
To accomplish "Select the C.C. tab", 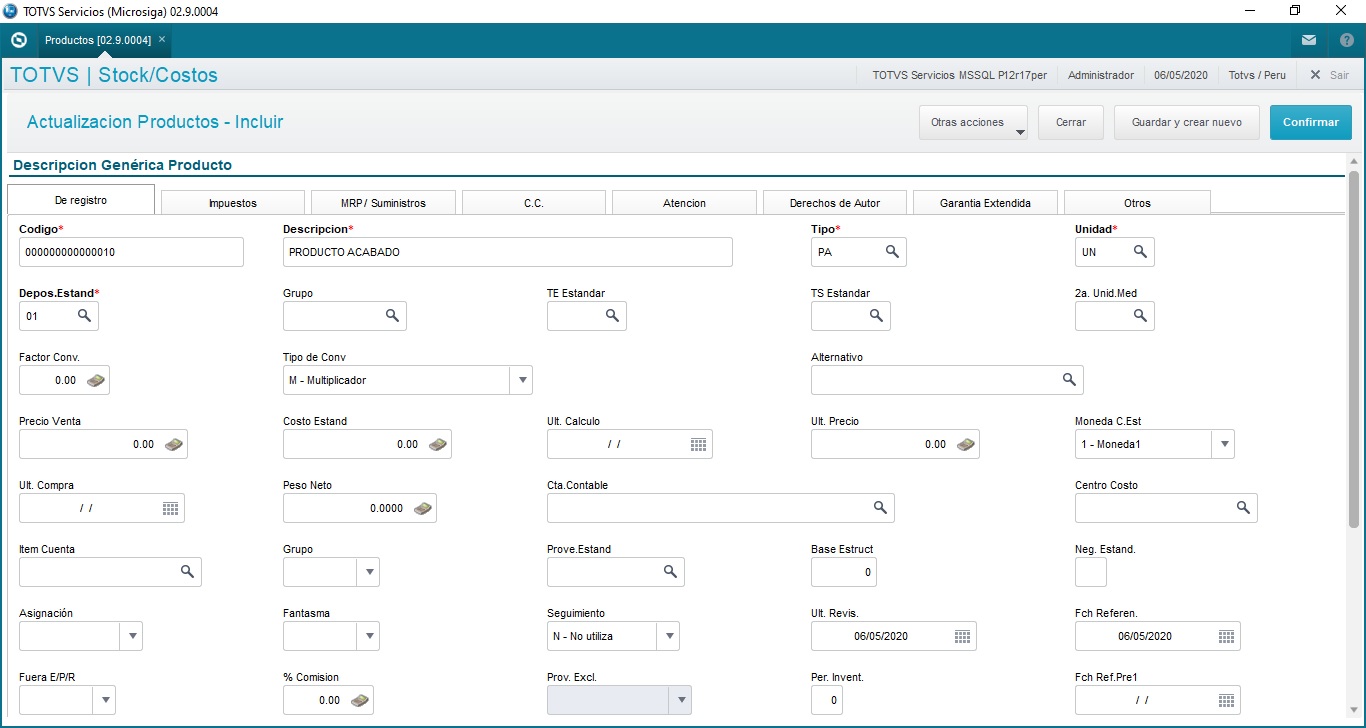I will 534,203.
